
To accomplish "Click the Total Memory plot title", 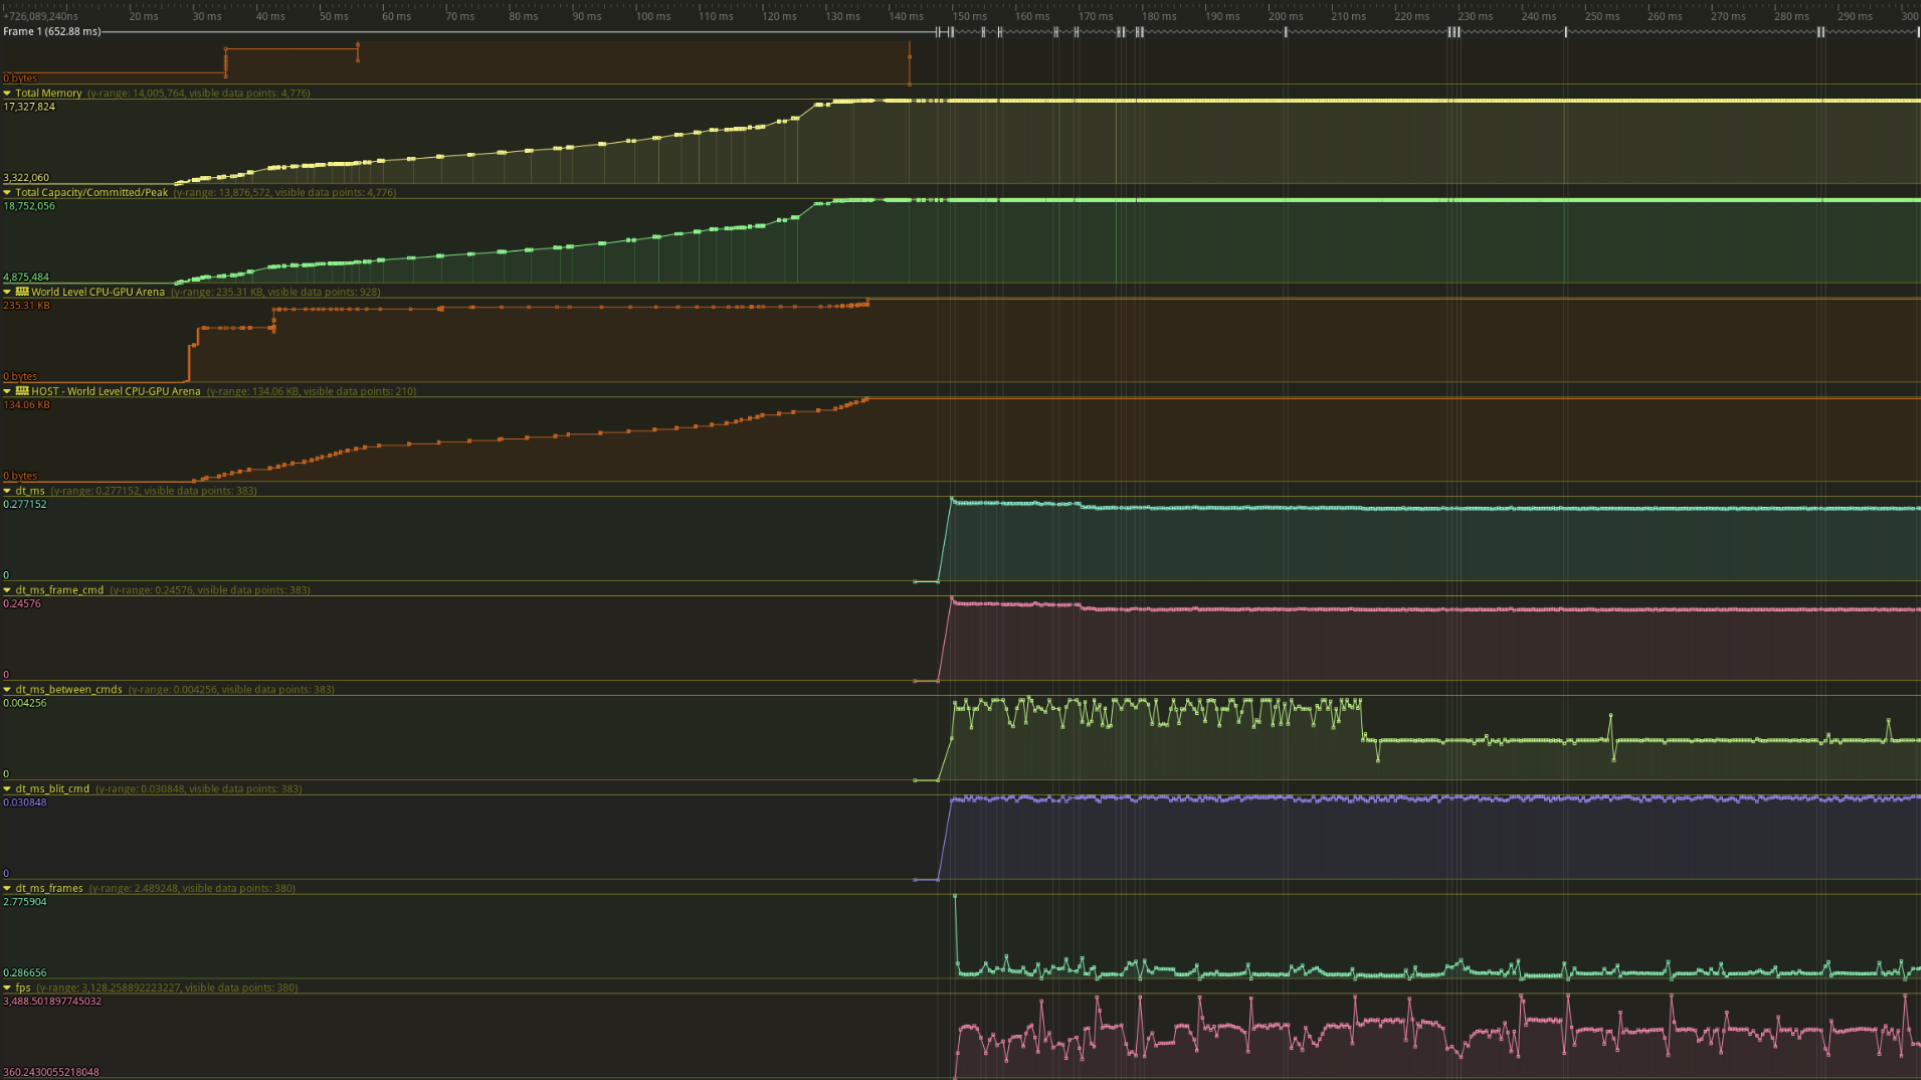I will pyautogui.click(x=48, y=93).
